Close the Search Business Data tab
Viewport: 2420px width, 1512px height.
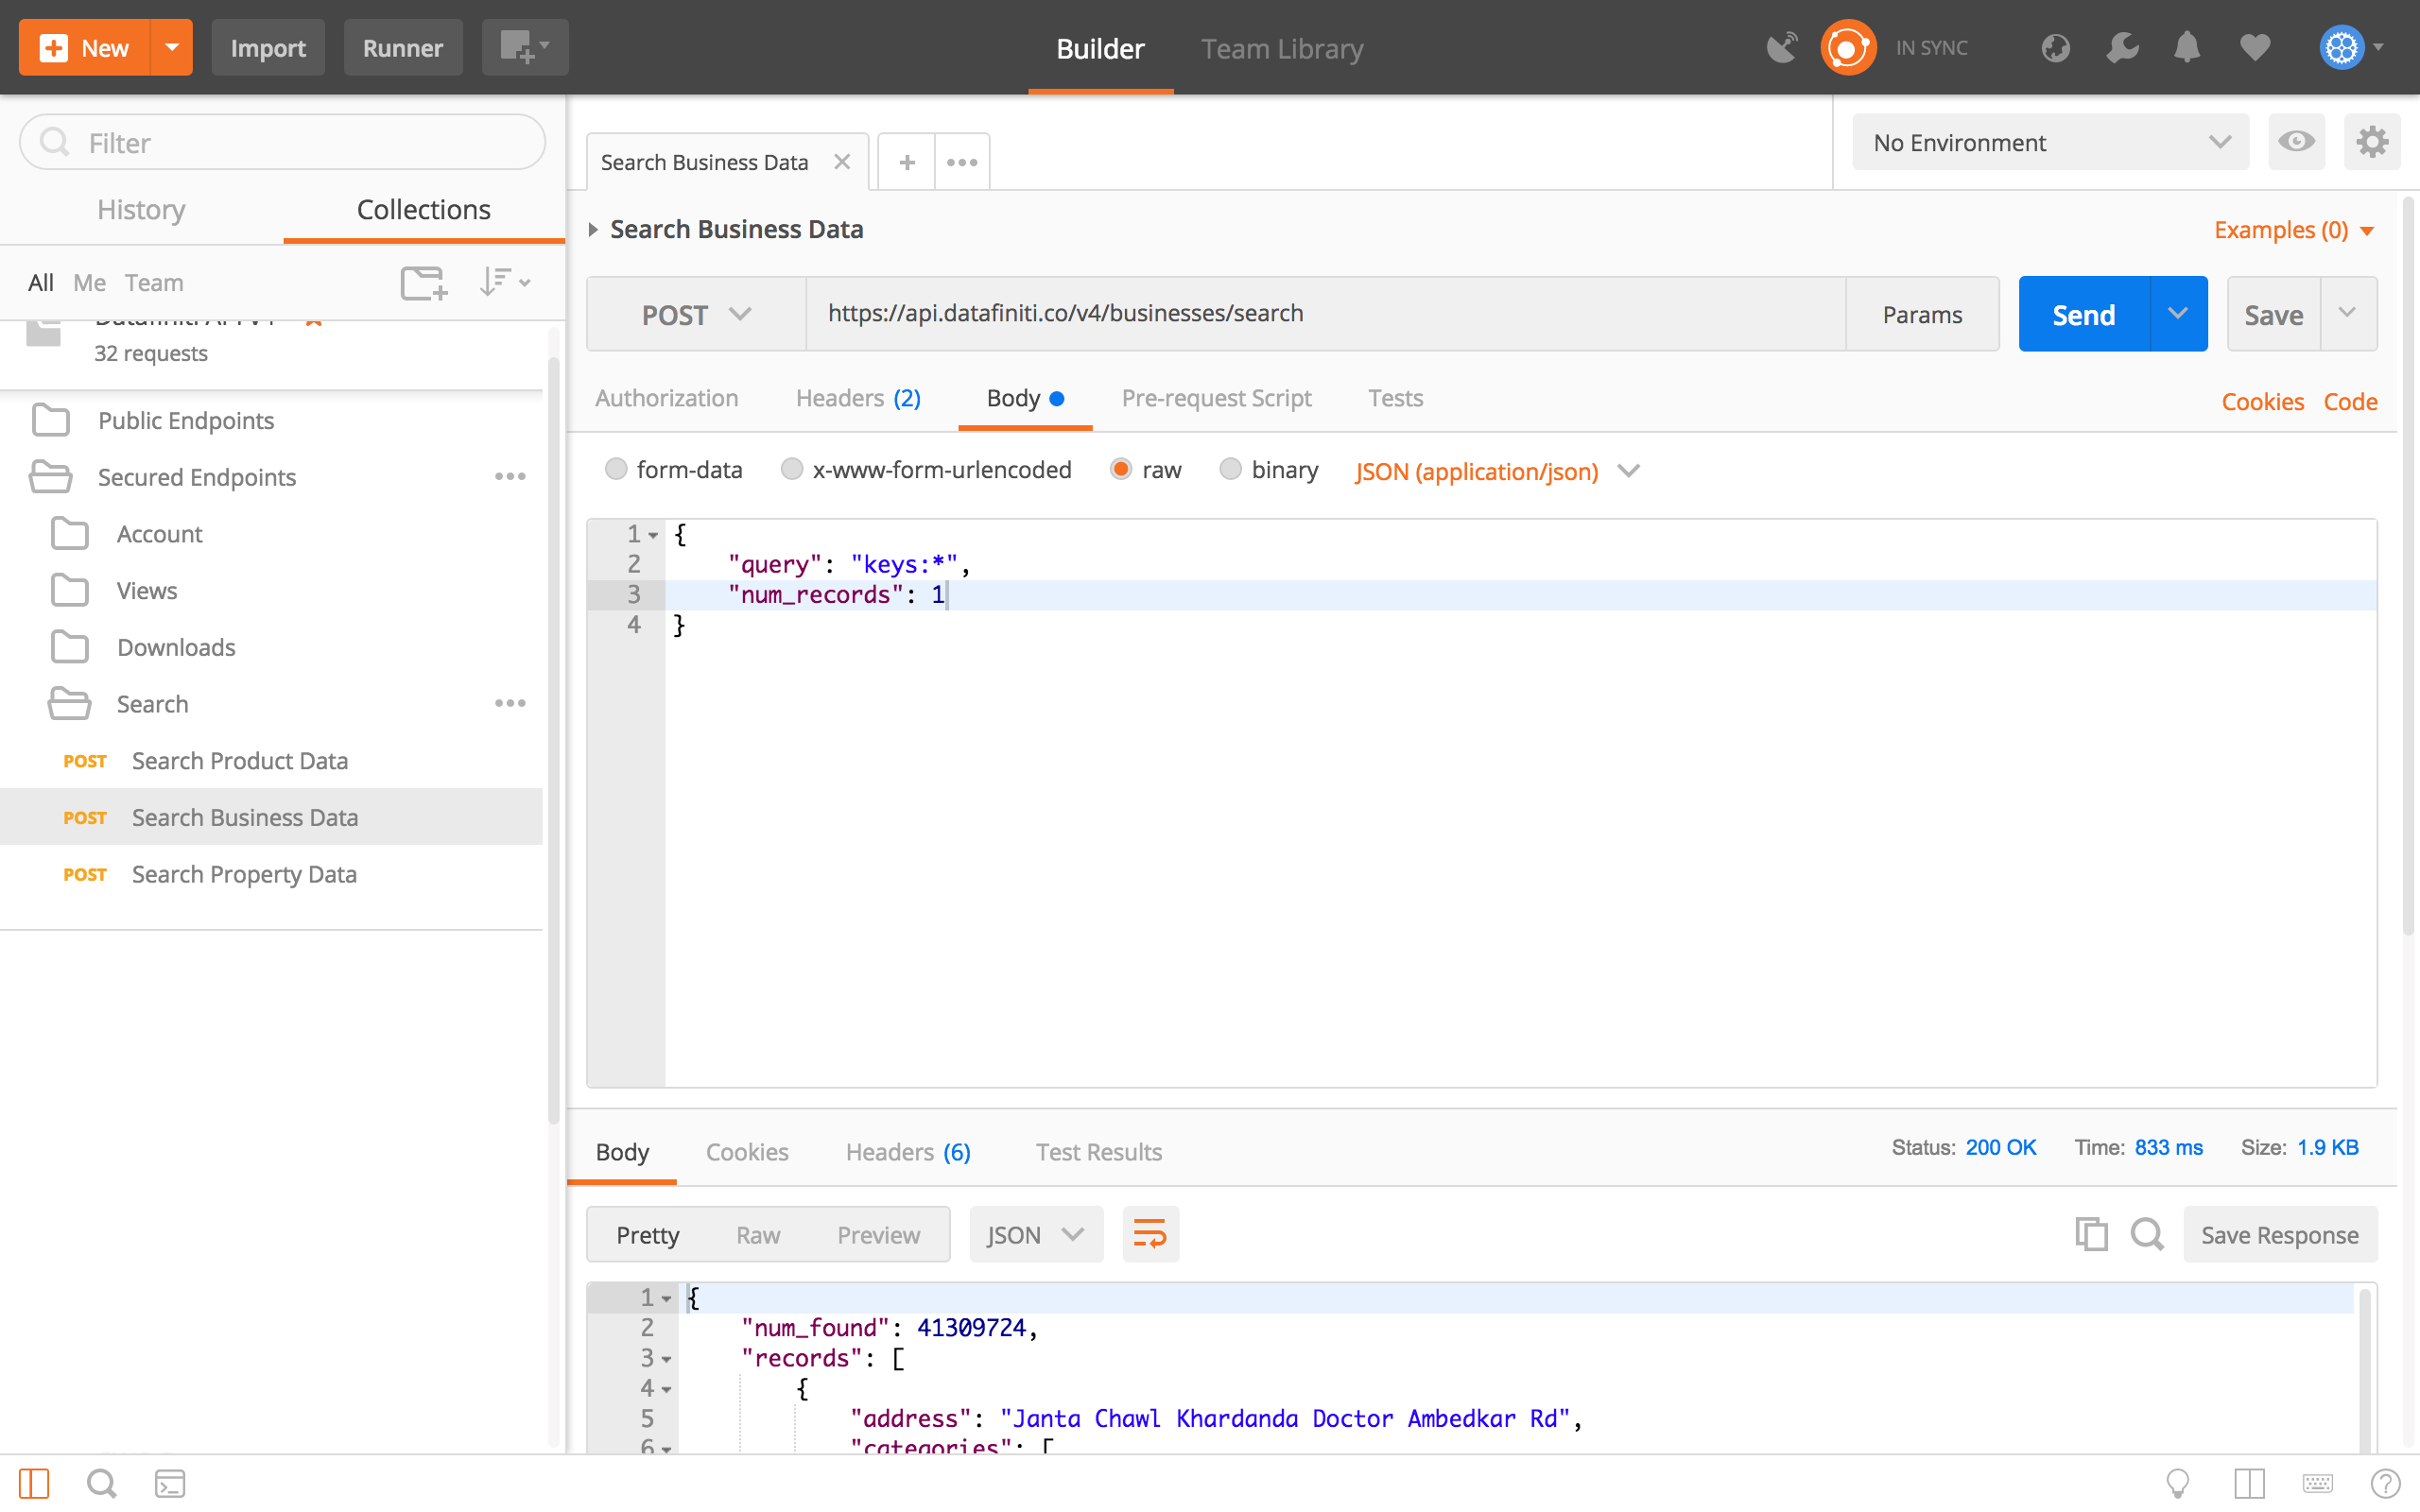842,162
